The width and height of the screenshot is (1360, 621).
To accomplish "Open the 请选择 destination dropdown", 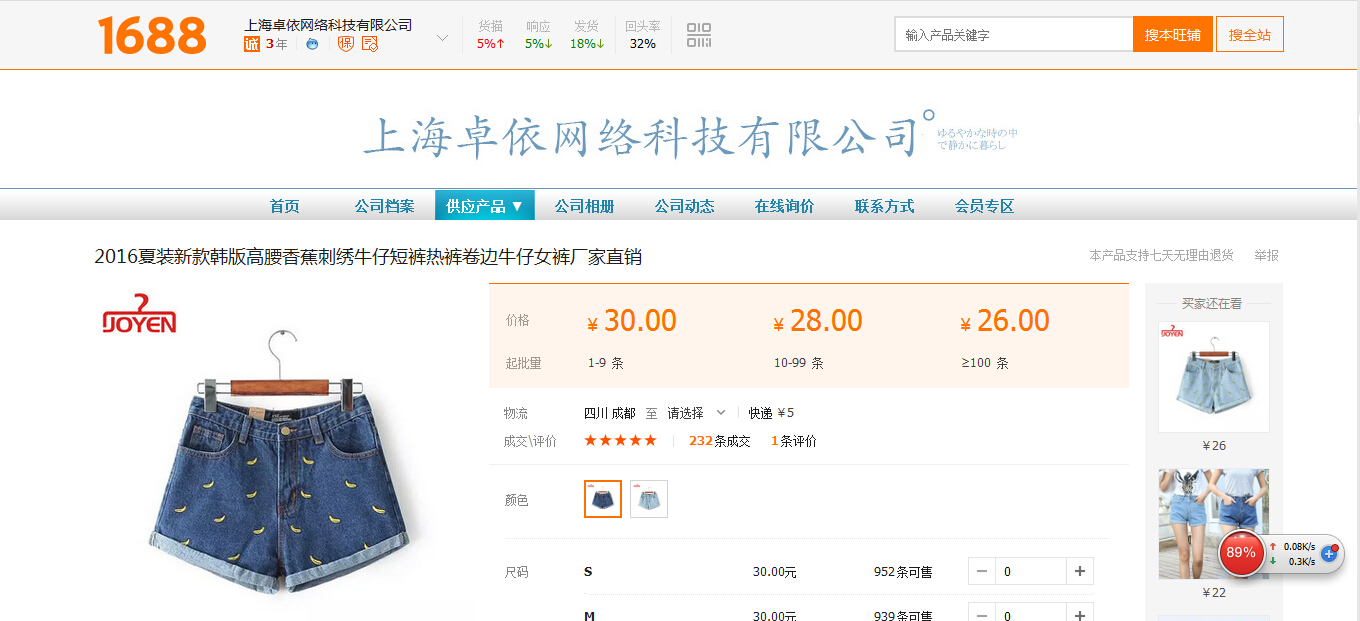I will point(696,413).
